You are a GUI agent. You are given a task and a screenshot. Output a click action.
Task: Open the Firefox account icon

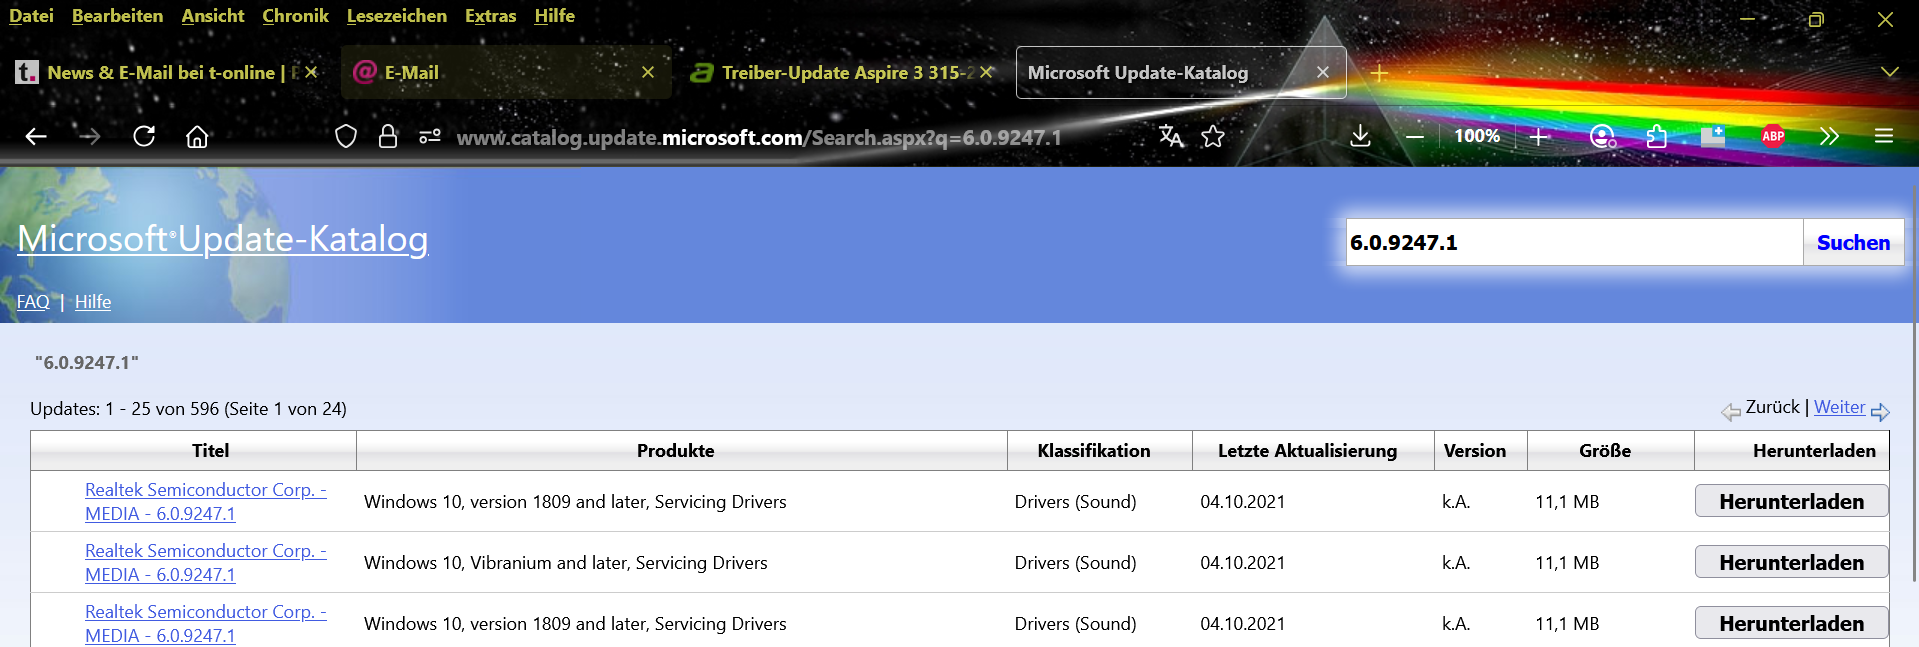pyautogui.click(x=1603, y=136)
